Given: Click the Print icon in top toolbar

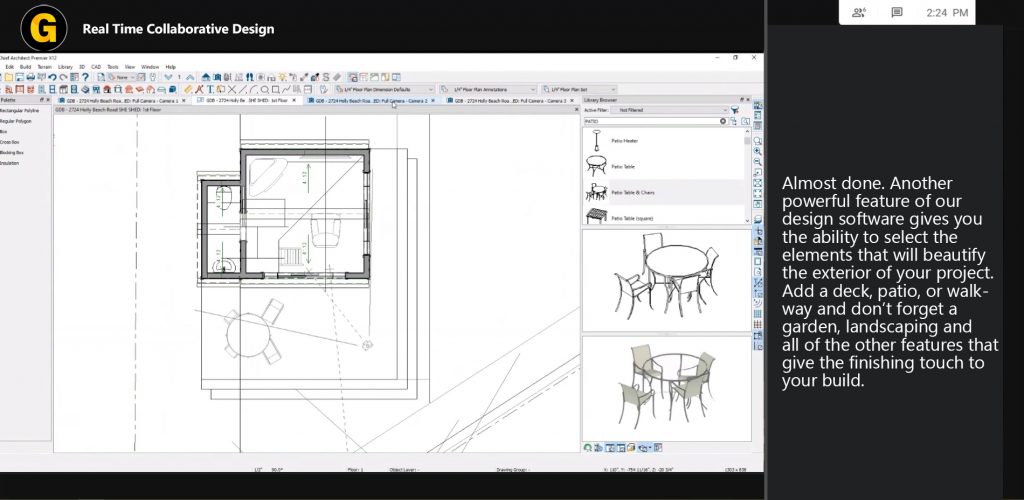Looking at the screenshot, I should [x=31, y=77].
